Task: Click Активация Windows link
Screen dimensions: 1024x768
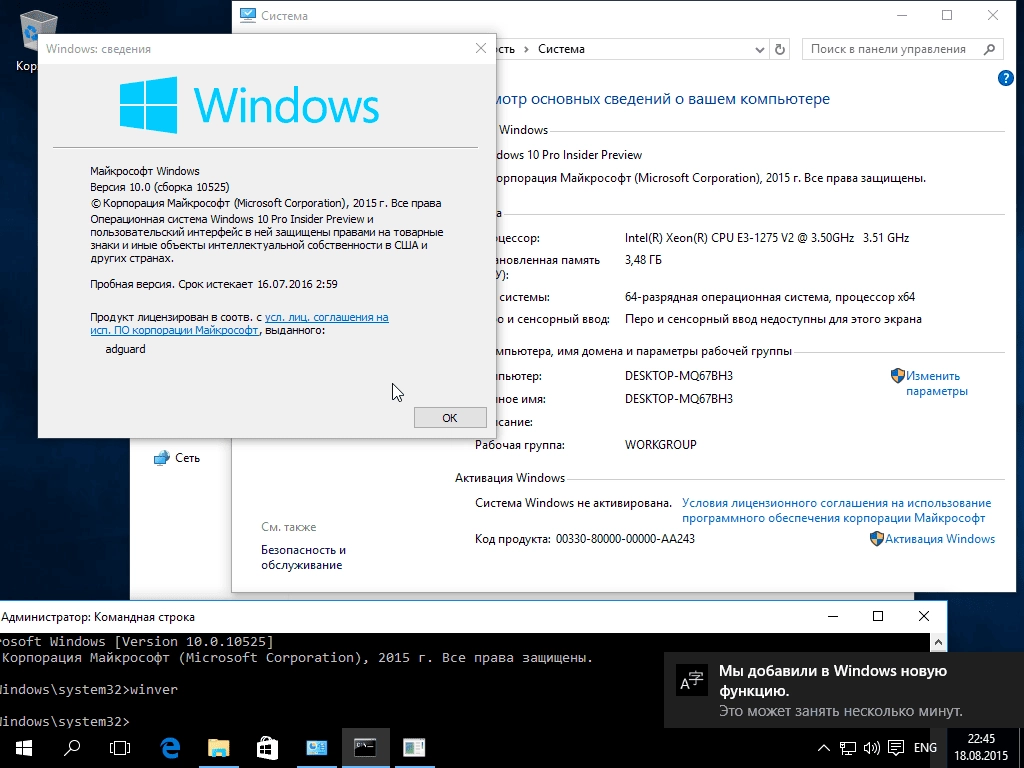Action: pyautogui.click(x=940, y=539)
